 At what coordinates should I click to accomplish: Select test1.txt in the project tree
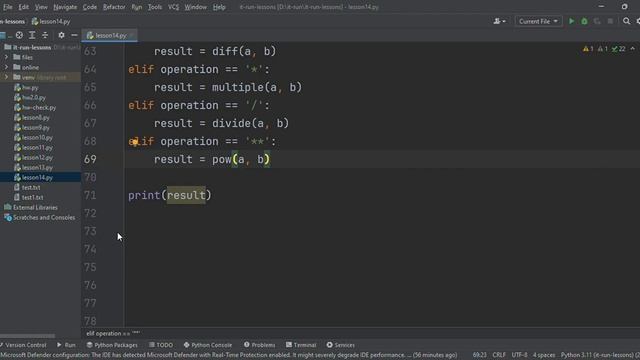coord(29,198)
